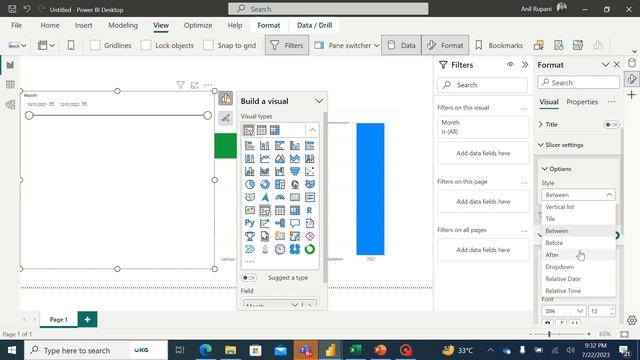Screen dimensions: 640x360
Task: Open the Pane switcher dropdown
Action: (x=347, y=45)
